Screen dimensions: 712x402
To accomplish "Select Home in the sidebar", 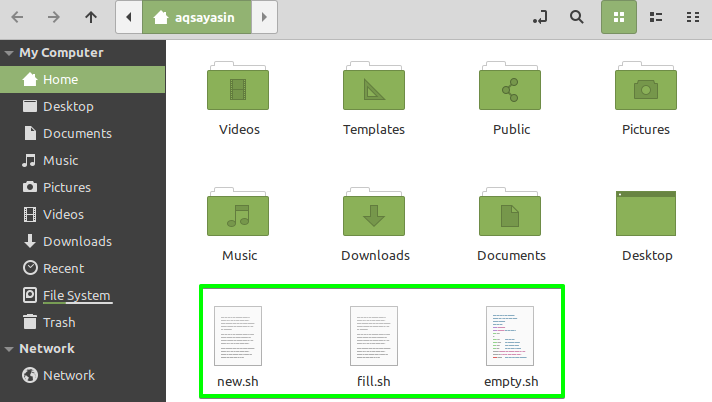I will pyautogui.click(x=83, y=79).
